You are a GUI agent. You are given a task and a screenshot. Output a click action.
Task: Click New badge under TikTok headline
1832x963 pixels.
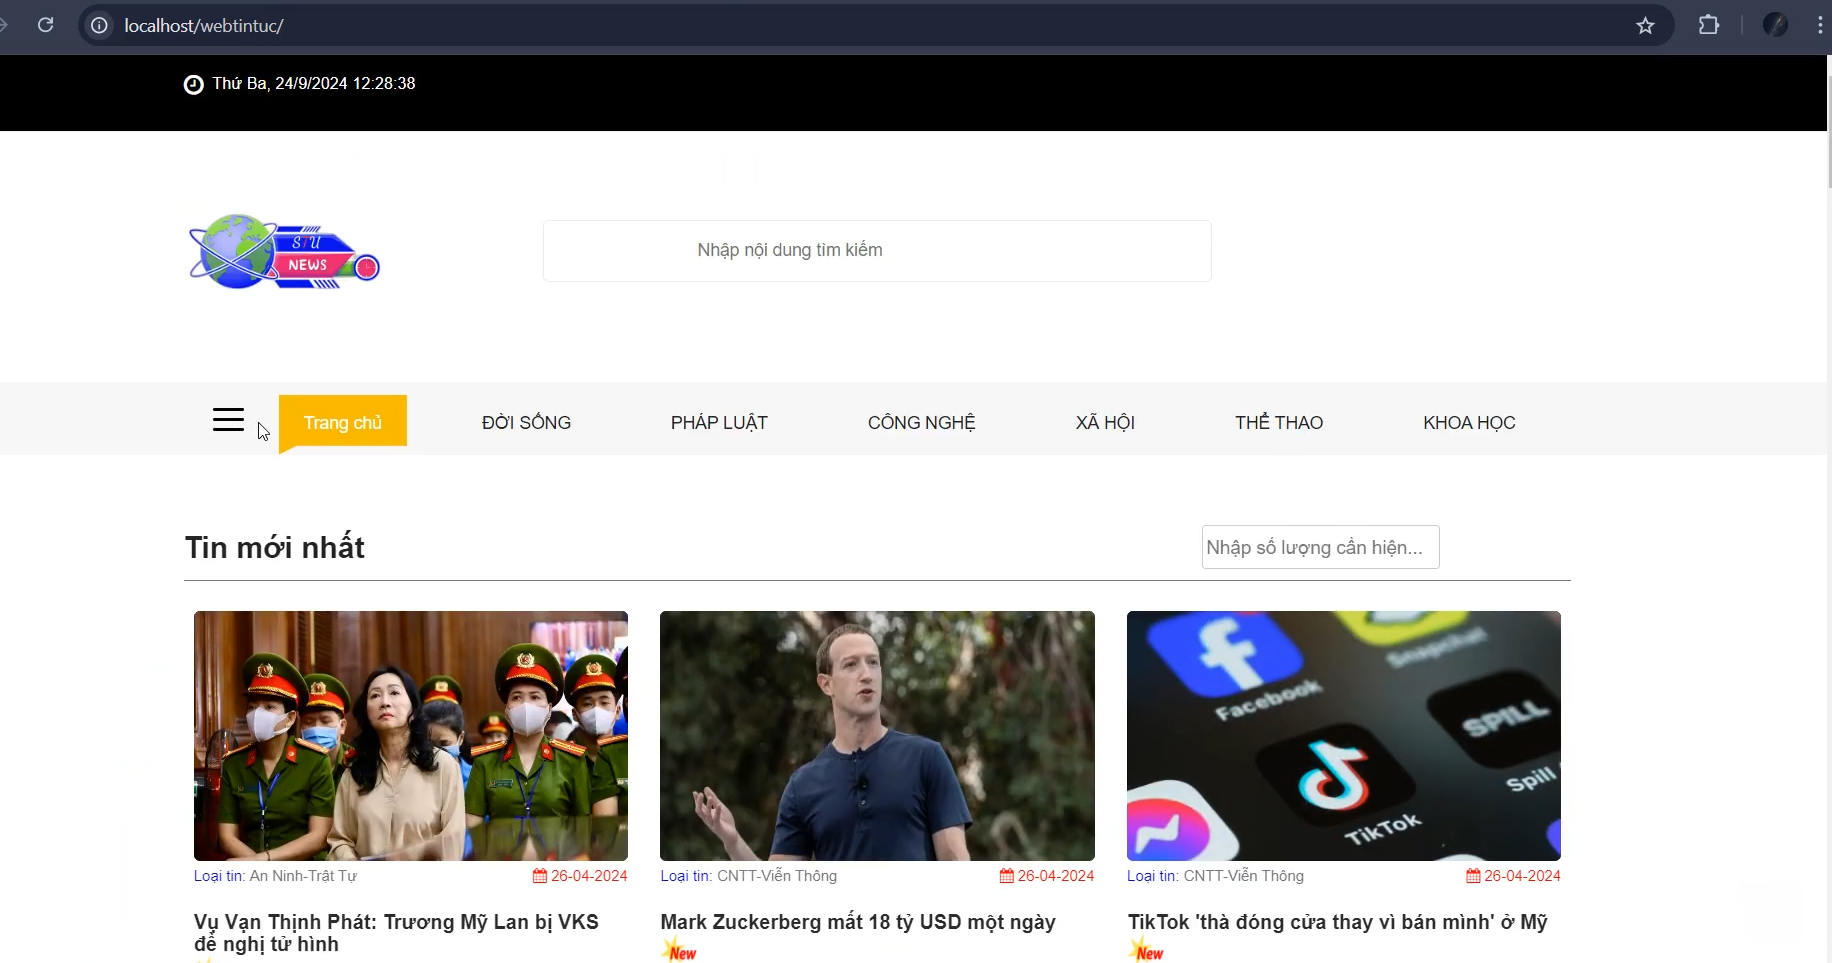(1147, 950)
